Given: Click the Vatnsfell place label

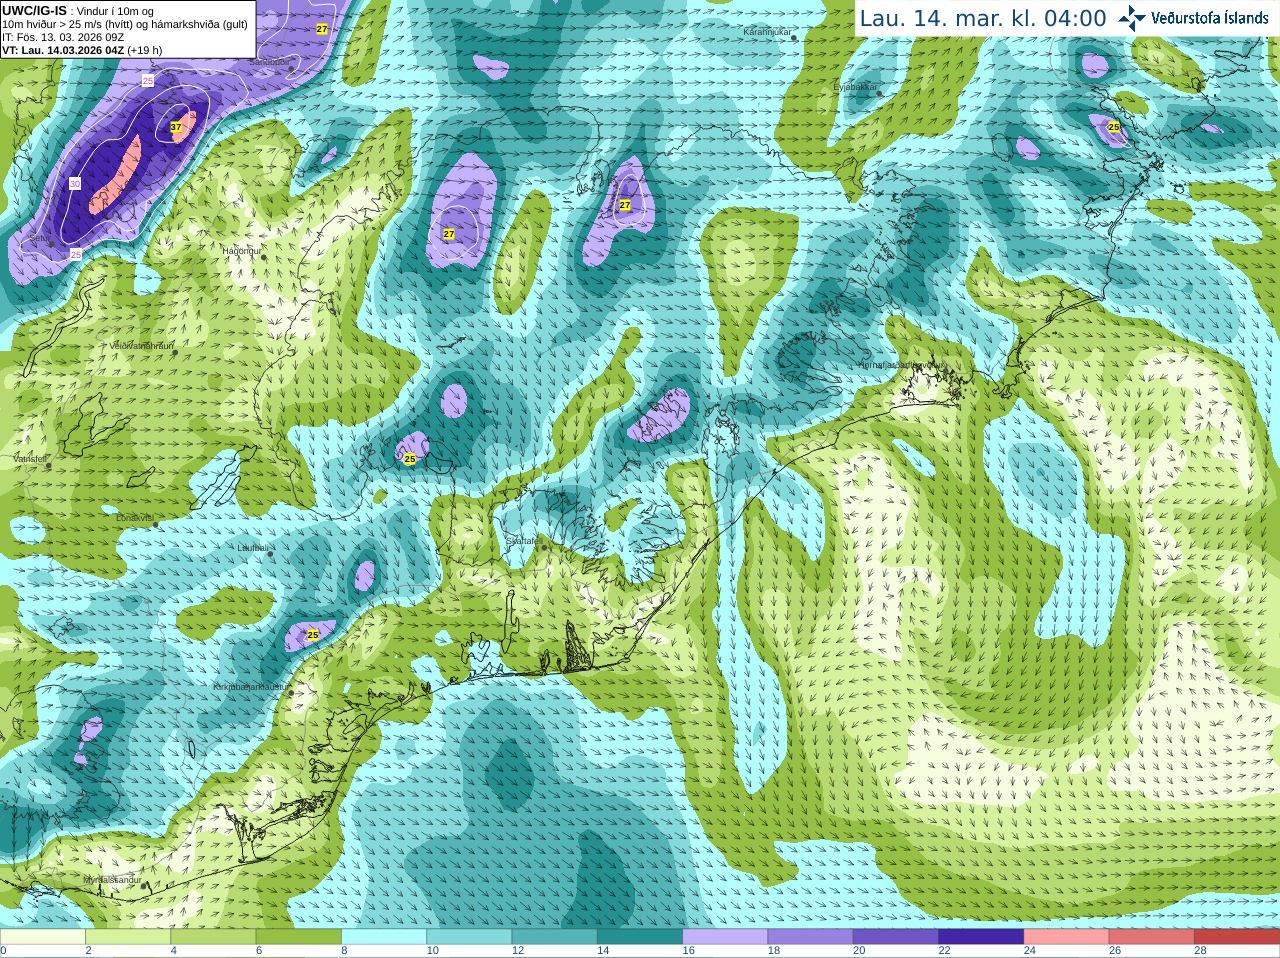Looking at the screenshot, I should click(x=30, y=458).
